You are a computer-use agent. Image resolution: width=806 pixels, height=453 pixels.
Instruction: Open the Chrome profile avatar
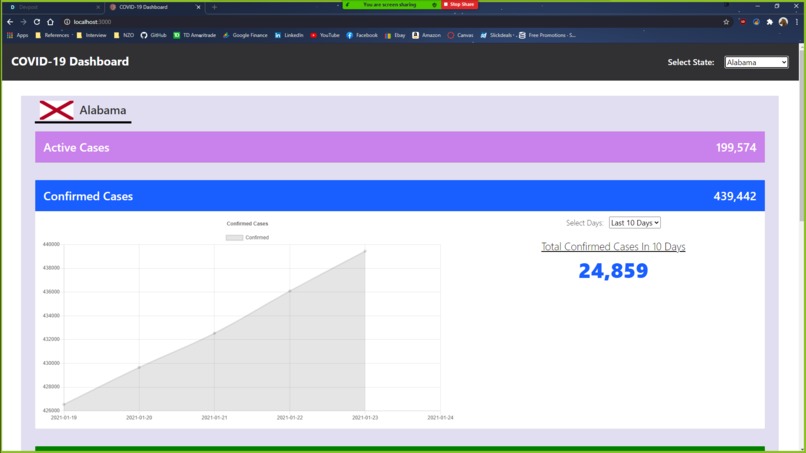(783, 22)
